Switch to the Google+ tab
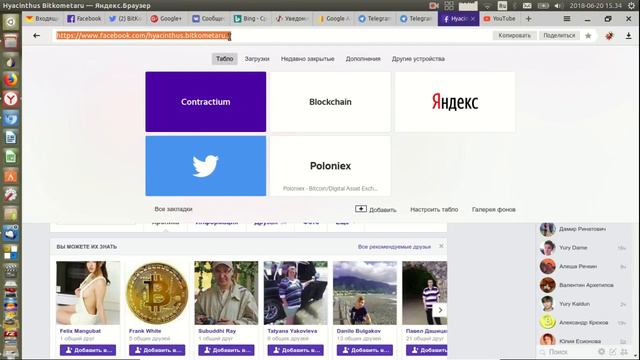The image size is (640, 360). pyautogui.click(x=166, y=19)
